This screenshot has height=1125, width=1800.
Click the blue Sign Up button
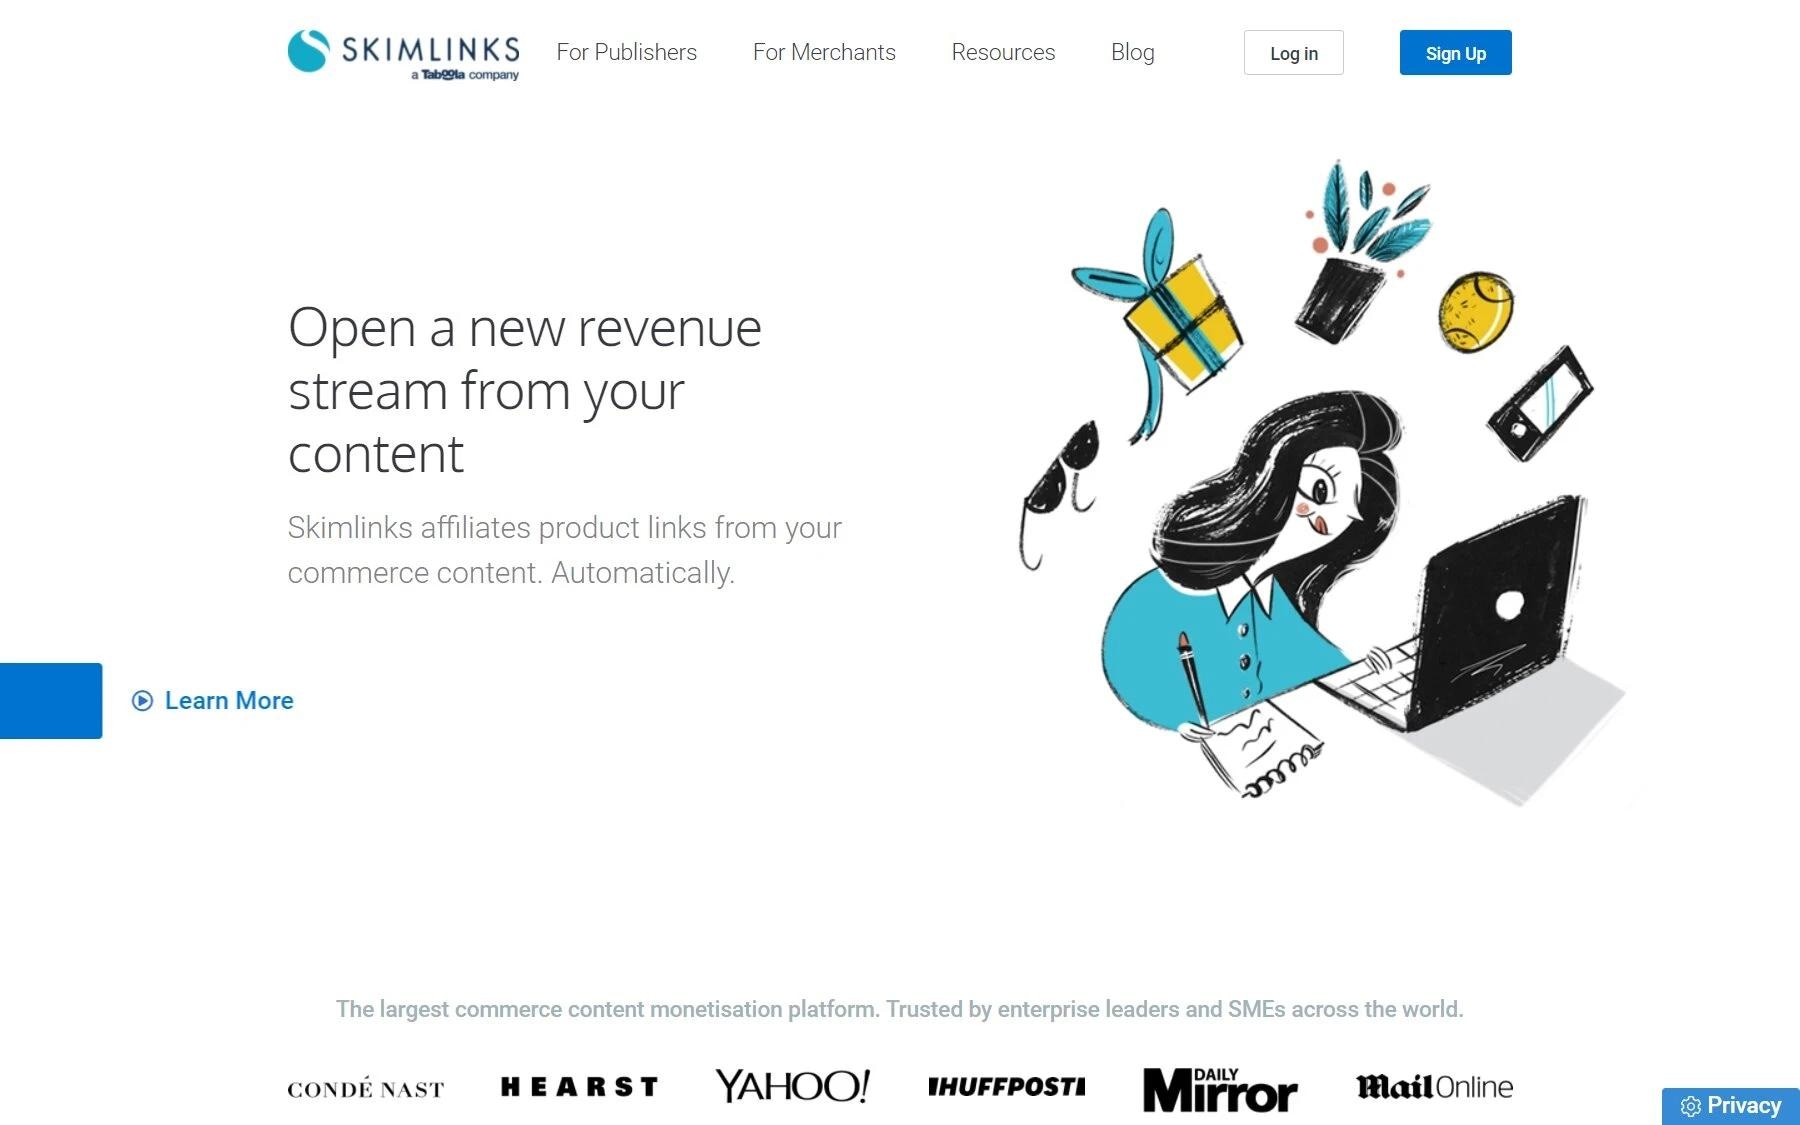coord(1456,53)
